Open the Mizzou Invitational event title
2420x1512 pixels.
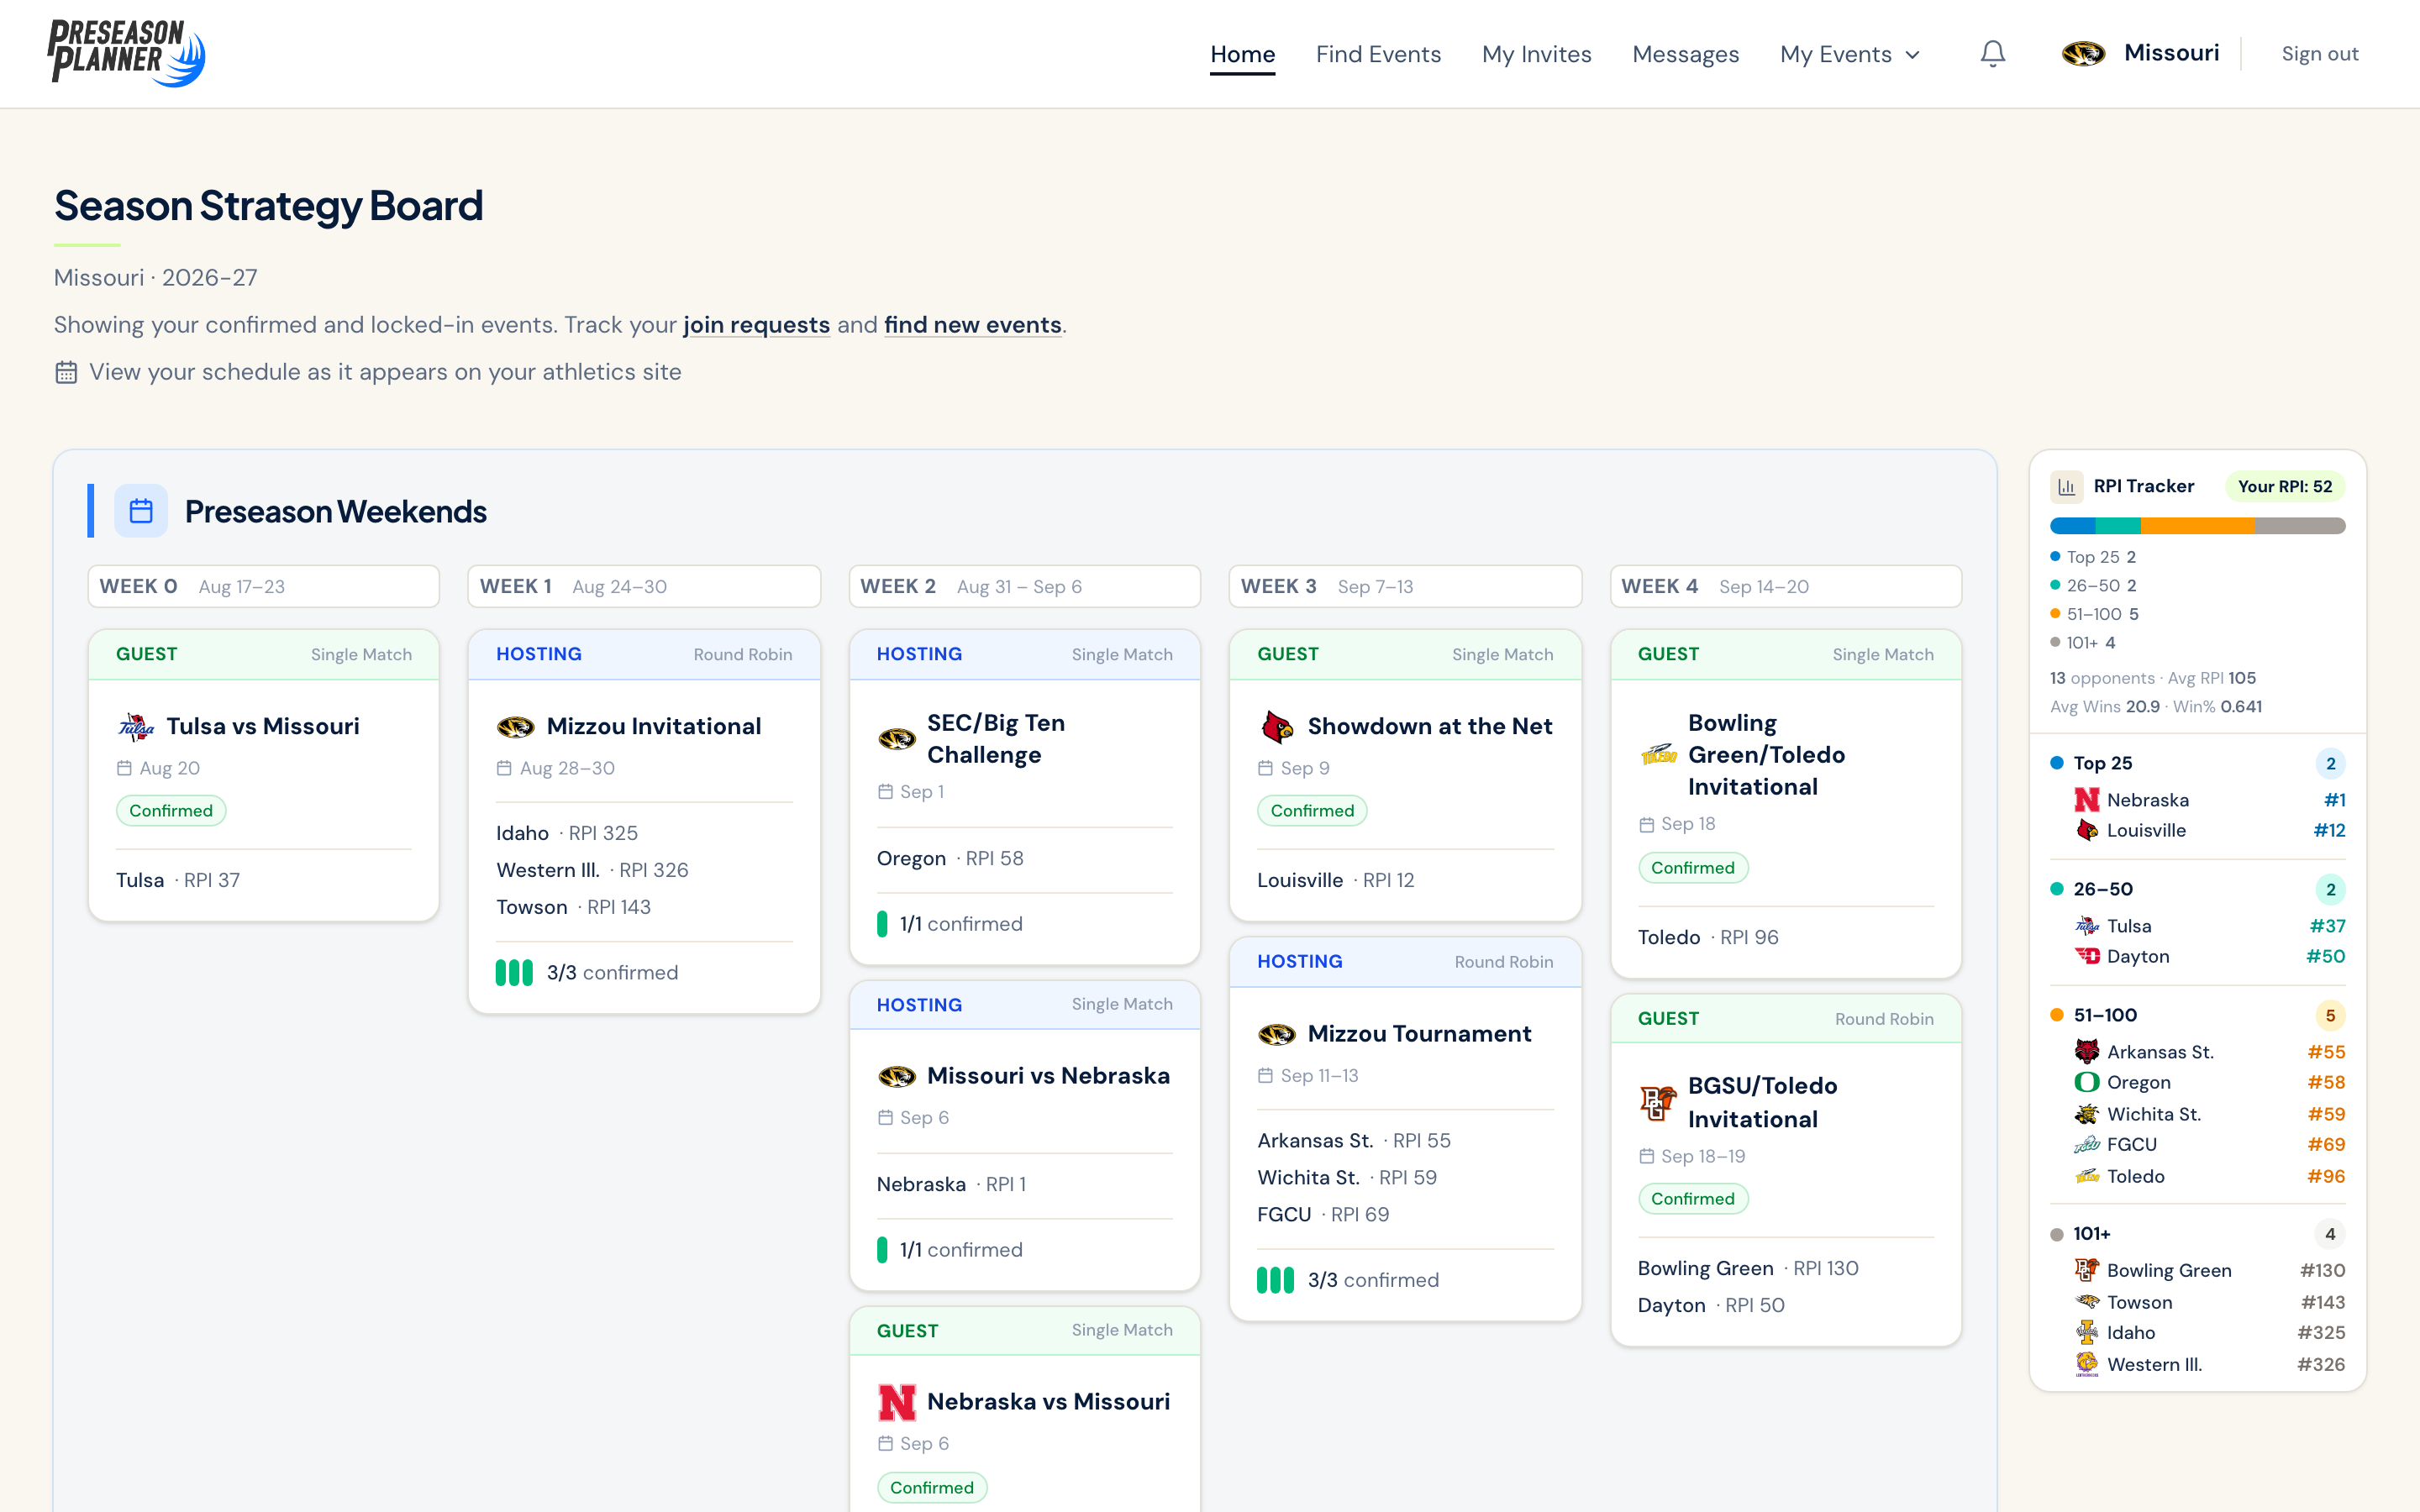click(x=654, y=726)
